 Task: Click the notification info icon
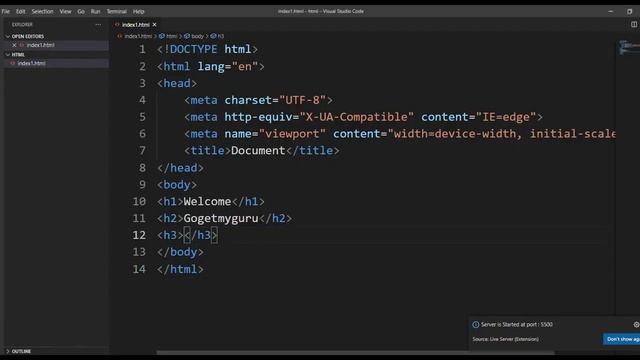coord(476,324)
